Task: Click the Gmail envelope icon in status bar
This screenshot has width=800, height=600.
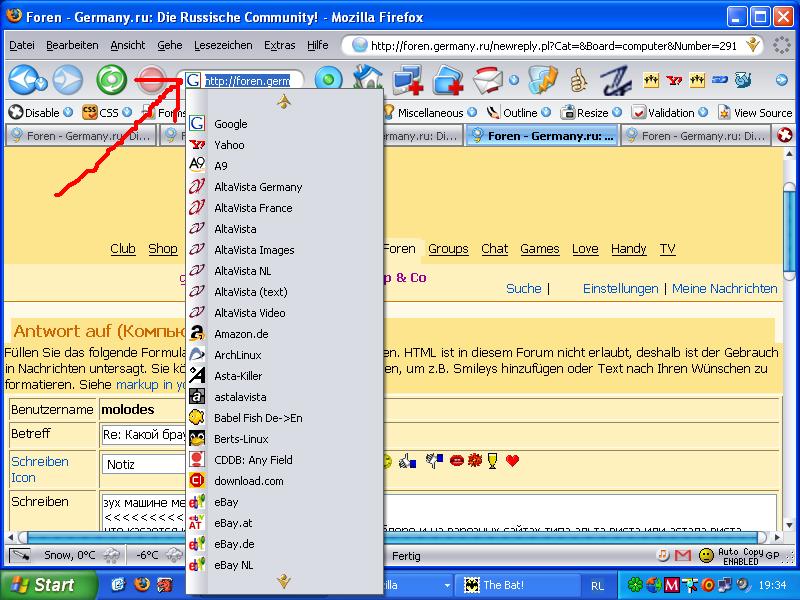Action: click(683, 555)
